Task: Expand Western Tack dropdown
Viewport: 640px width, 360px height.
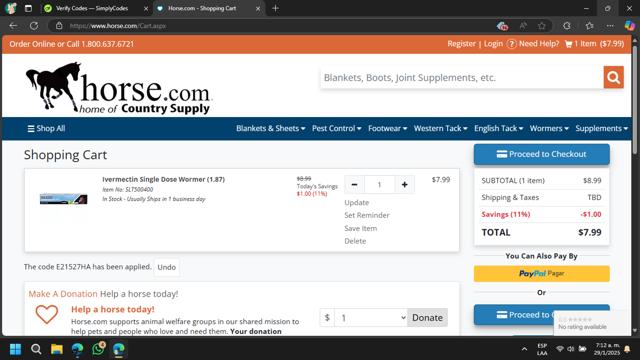Action: 440,129
